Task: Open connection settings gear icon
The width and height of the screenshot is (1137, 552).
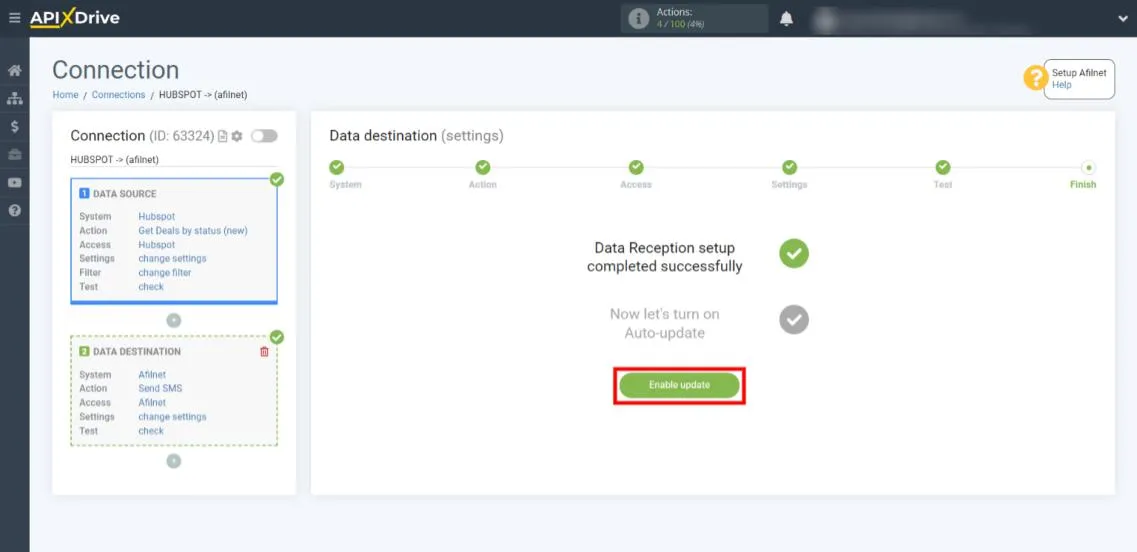Action: pos(237,136)
